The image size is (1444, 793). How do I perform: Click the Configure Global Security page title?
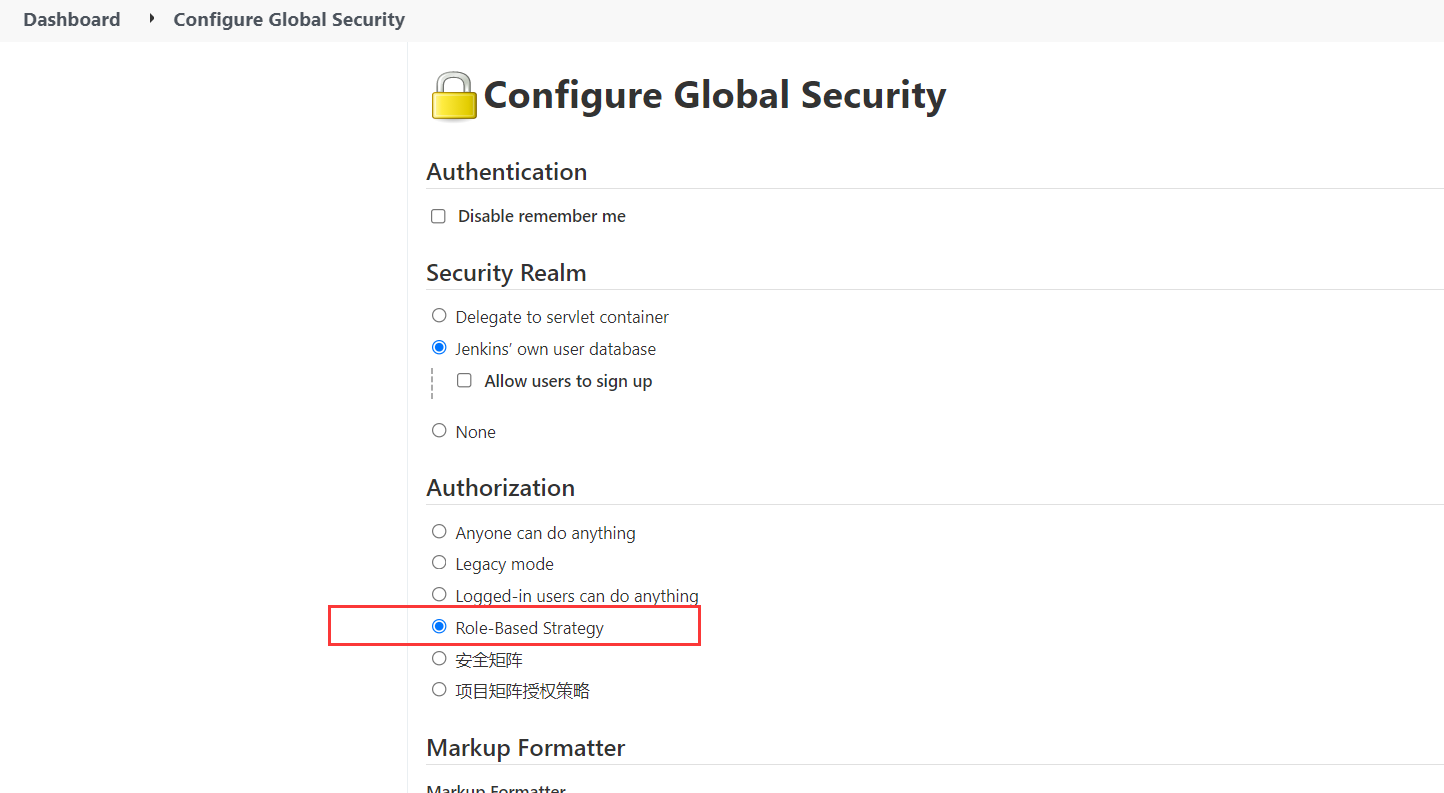pos(714,96)
